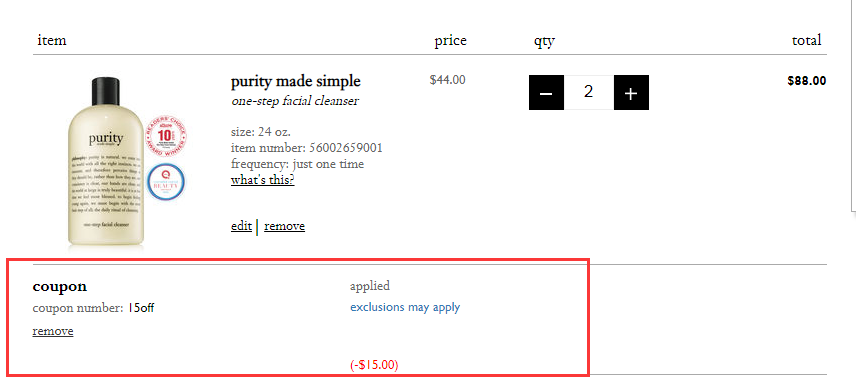This screenshot has width=856, height=391.
Task: Click the item number 56002659001 text
Action: click(307, 148)
